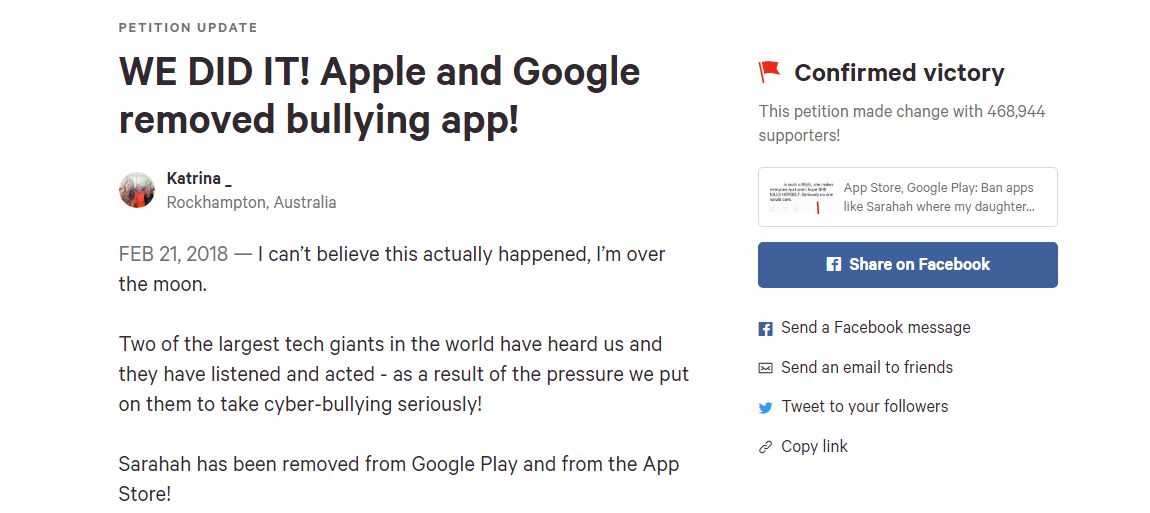The width and height of the screenshot is (1150, 513).
Task: Click the Copy link text
Action: [x=814, y=446]
